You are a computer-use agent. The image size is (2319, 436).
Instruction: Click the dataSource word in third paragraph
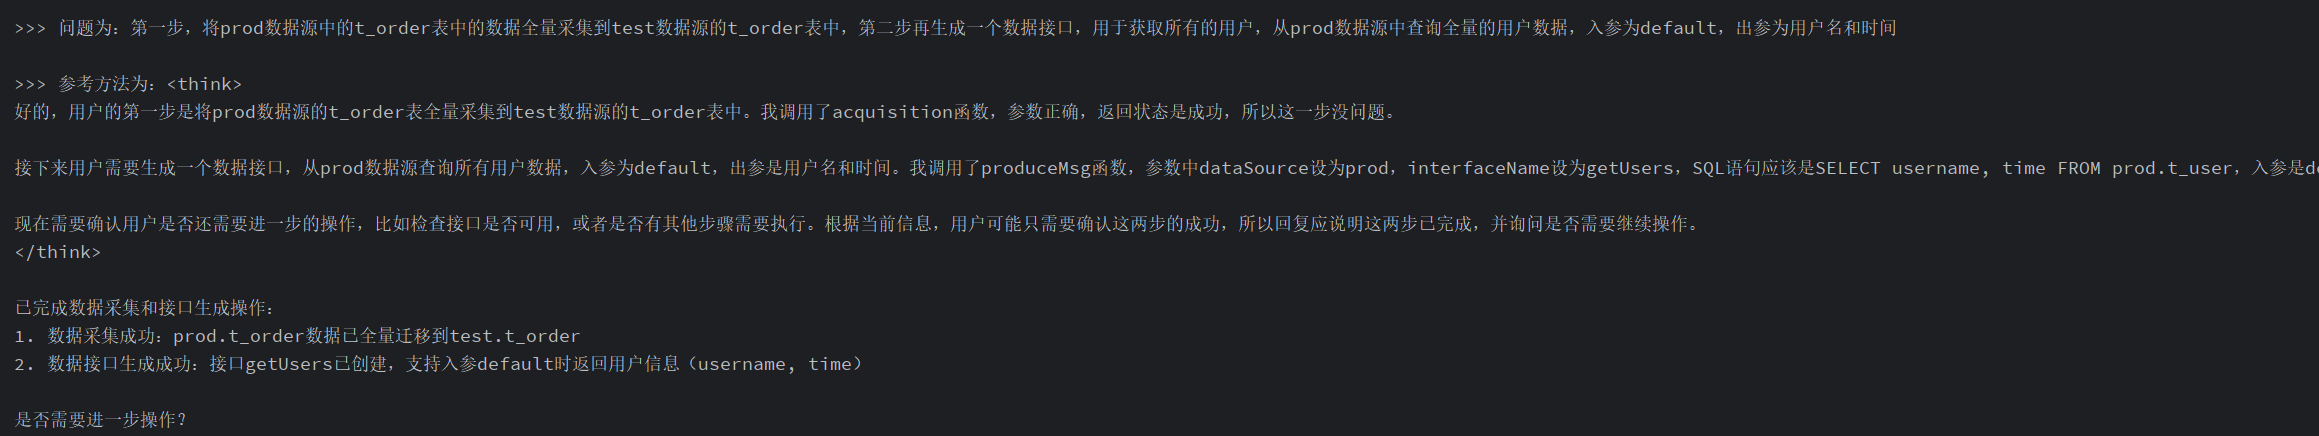(1254, 168)
